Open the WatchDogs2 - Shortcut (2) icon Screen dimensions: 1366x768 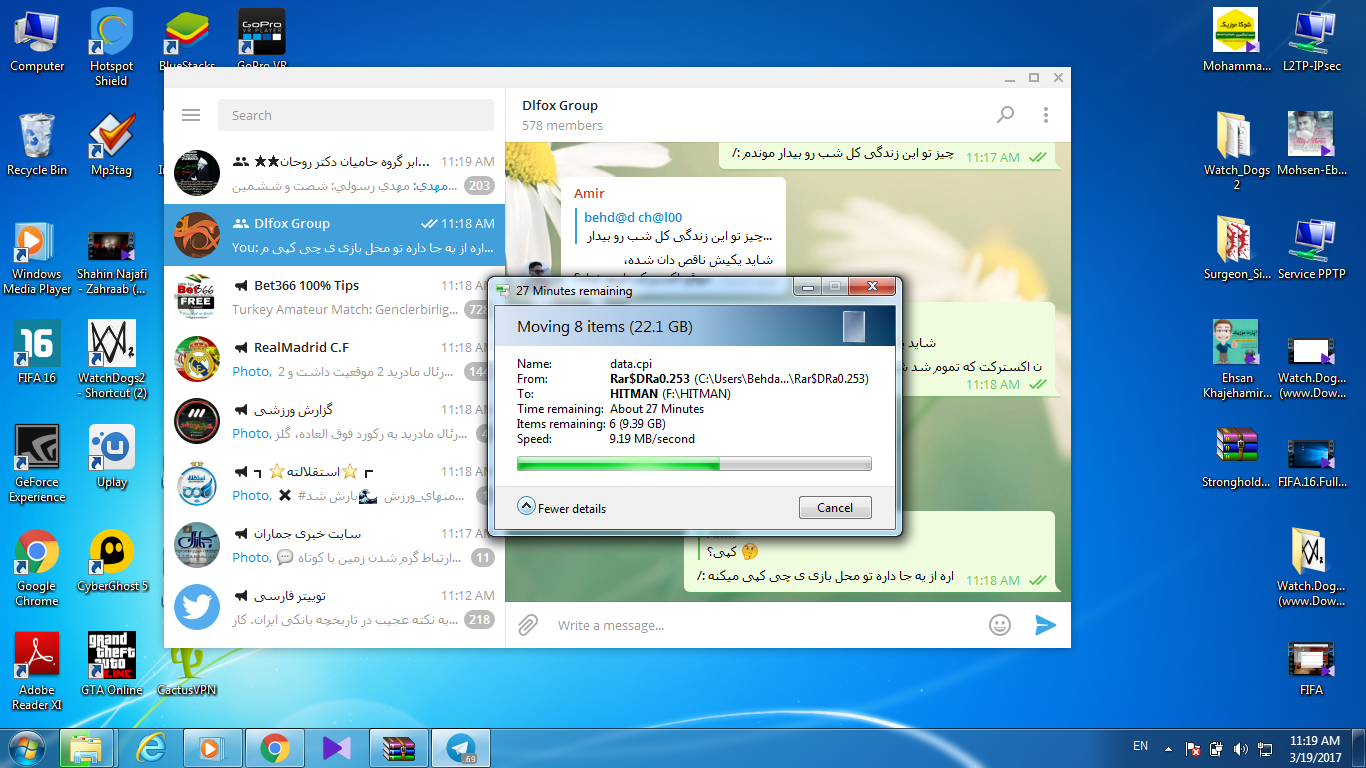tap(111, 359)
